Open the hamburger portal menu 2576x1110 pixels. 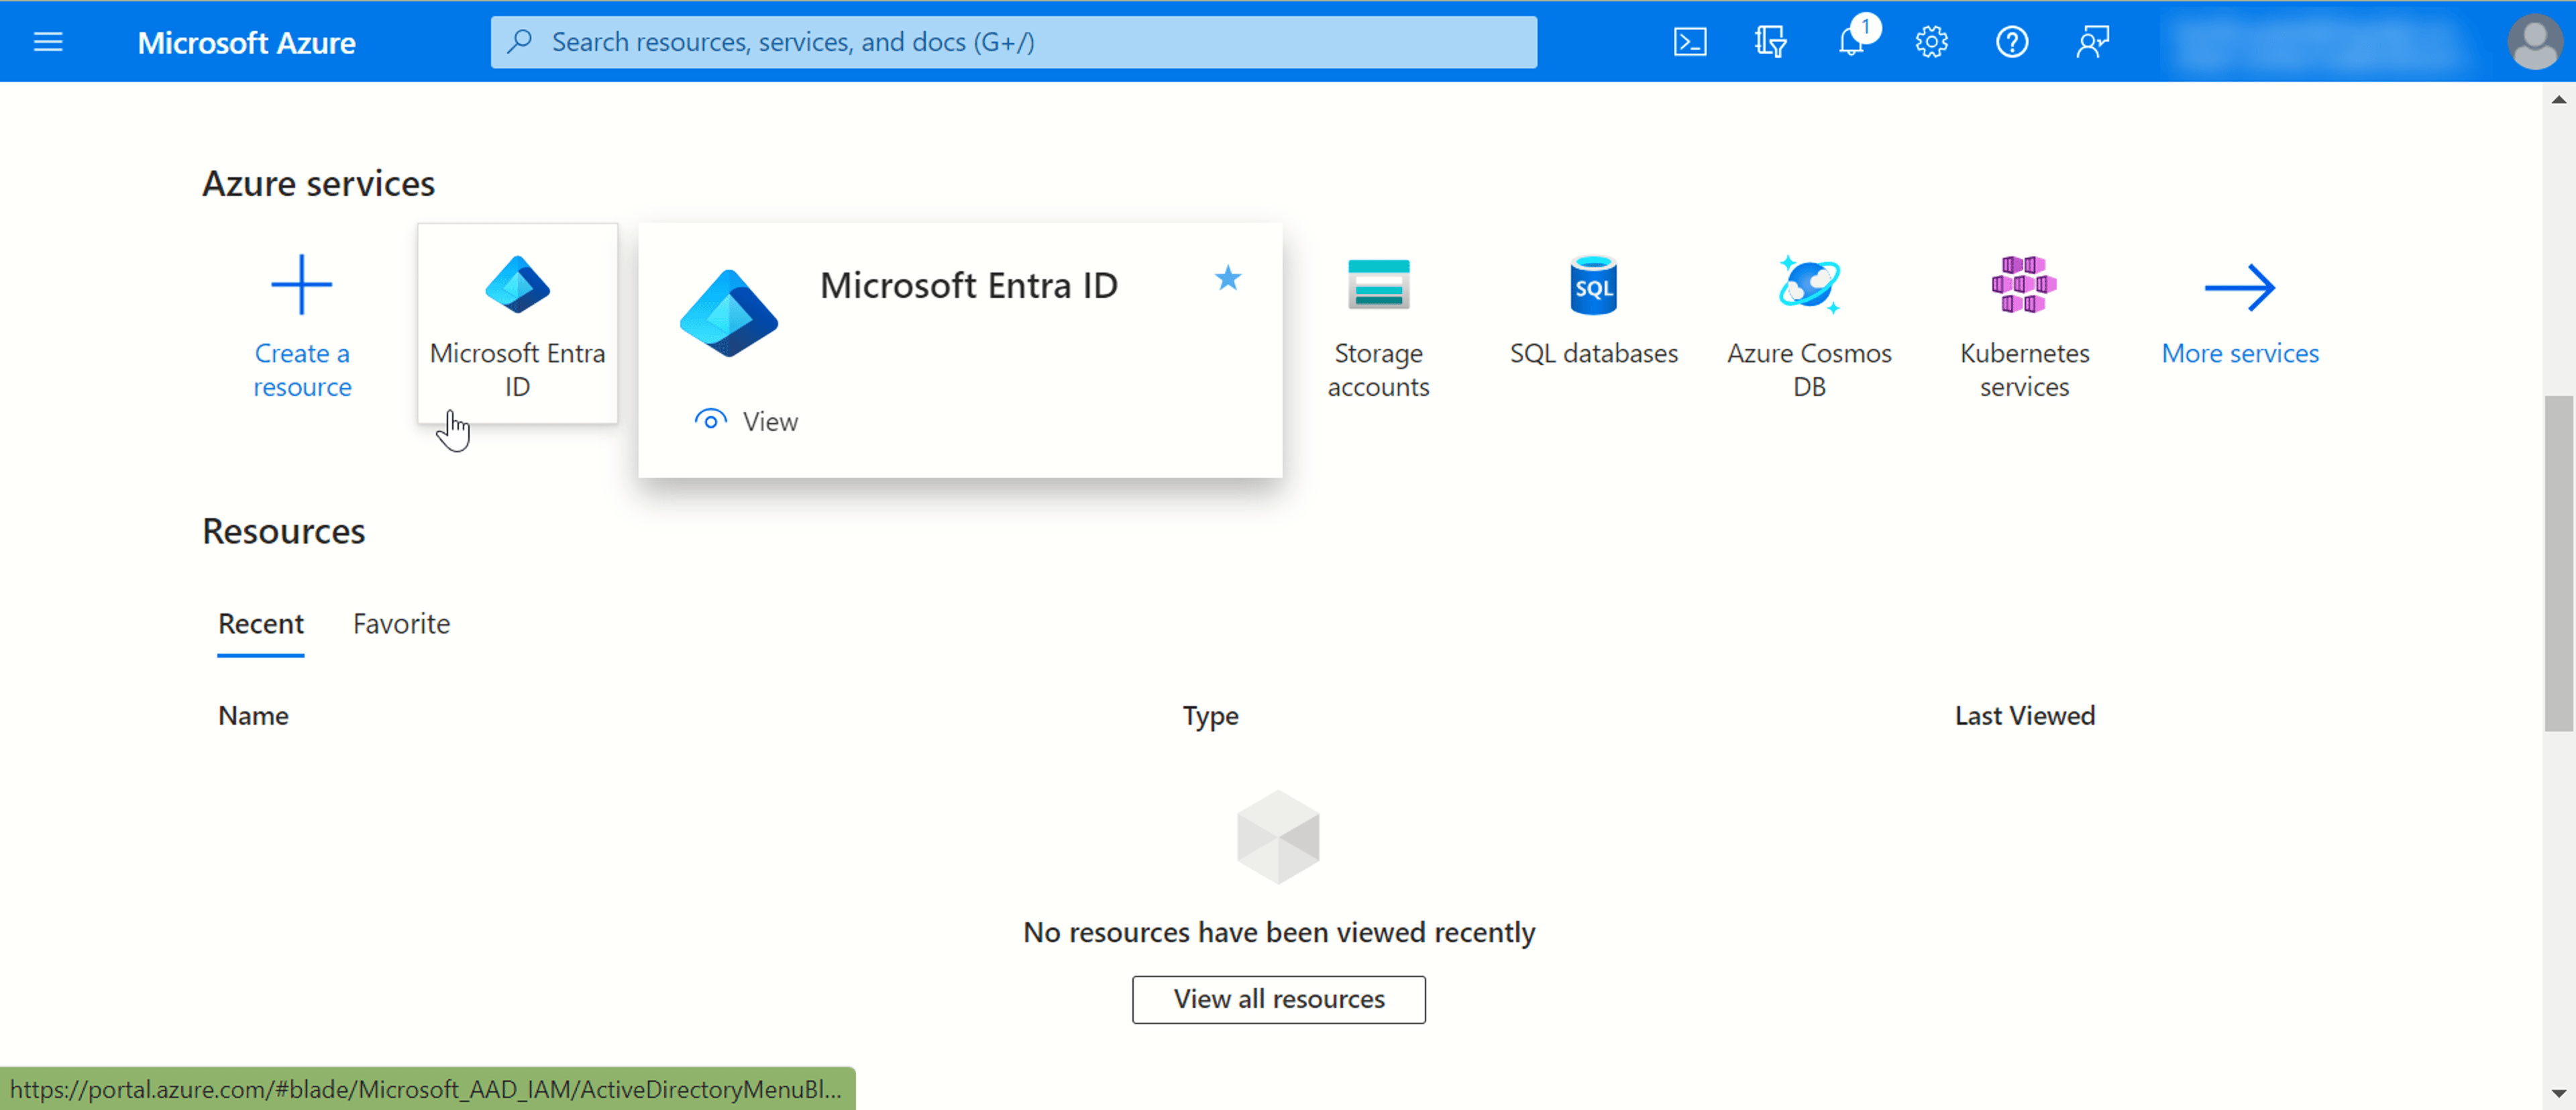[x=48, y=42]
